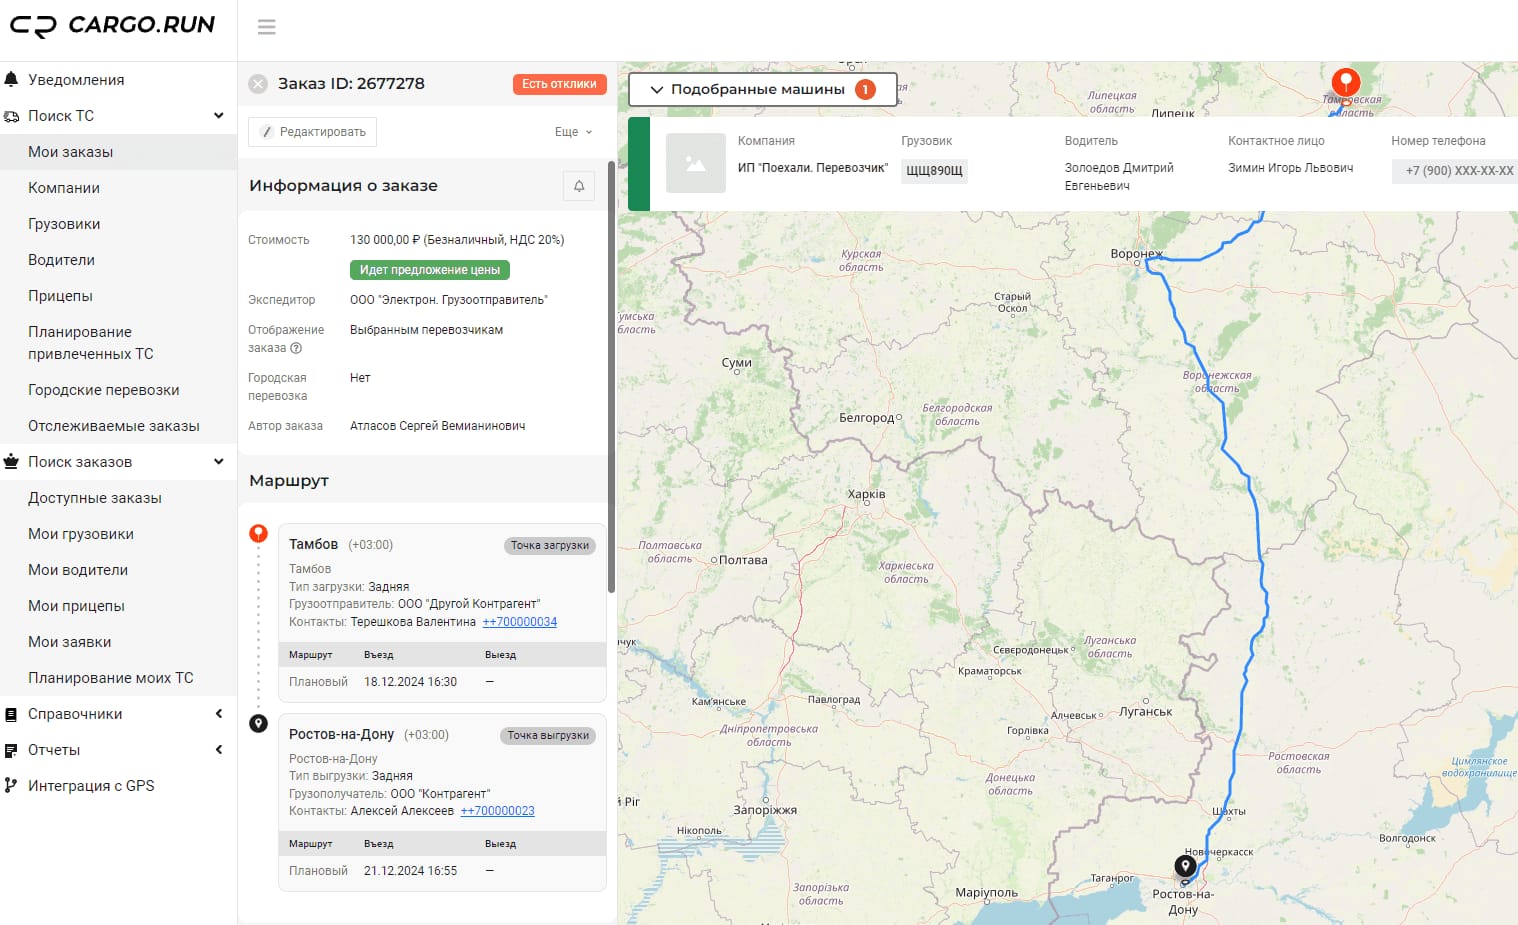Click planned date 18.12.2024 16:30

(410, 682)
